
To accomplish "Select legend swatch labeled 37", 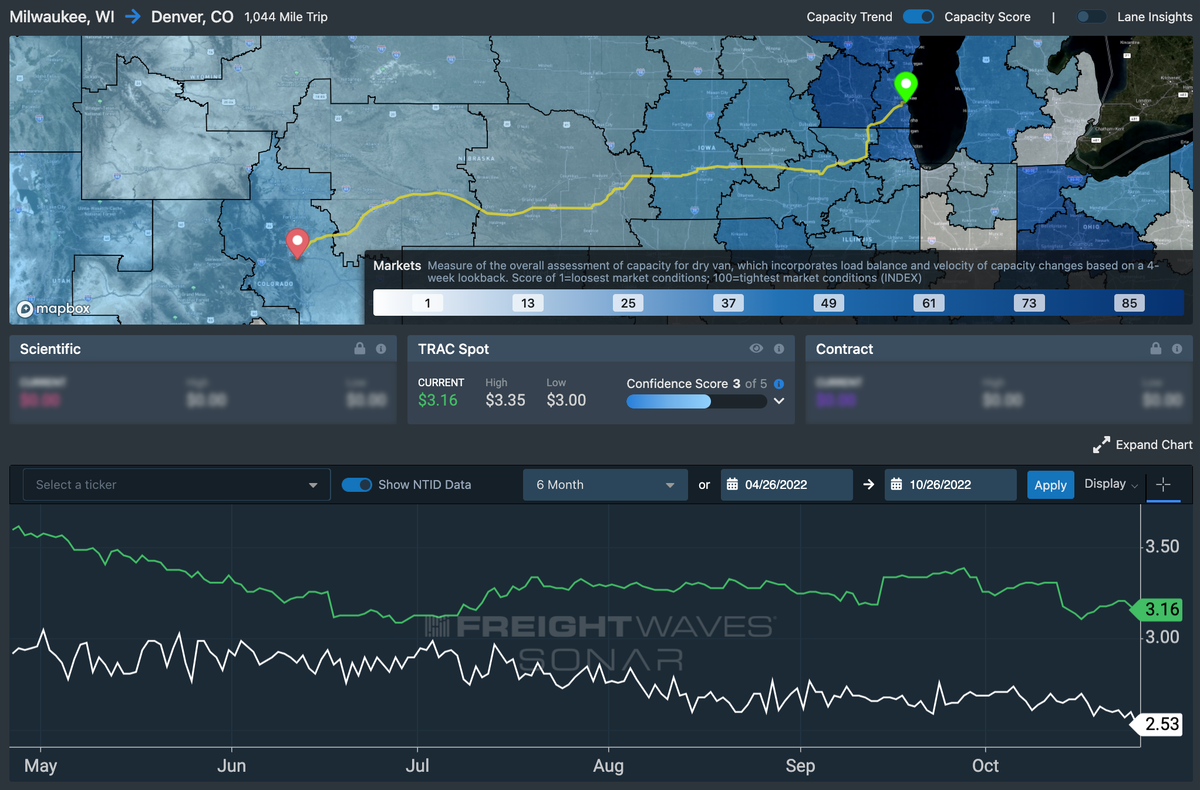I will tap(729, 303).
